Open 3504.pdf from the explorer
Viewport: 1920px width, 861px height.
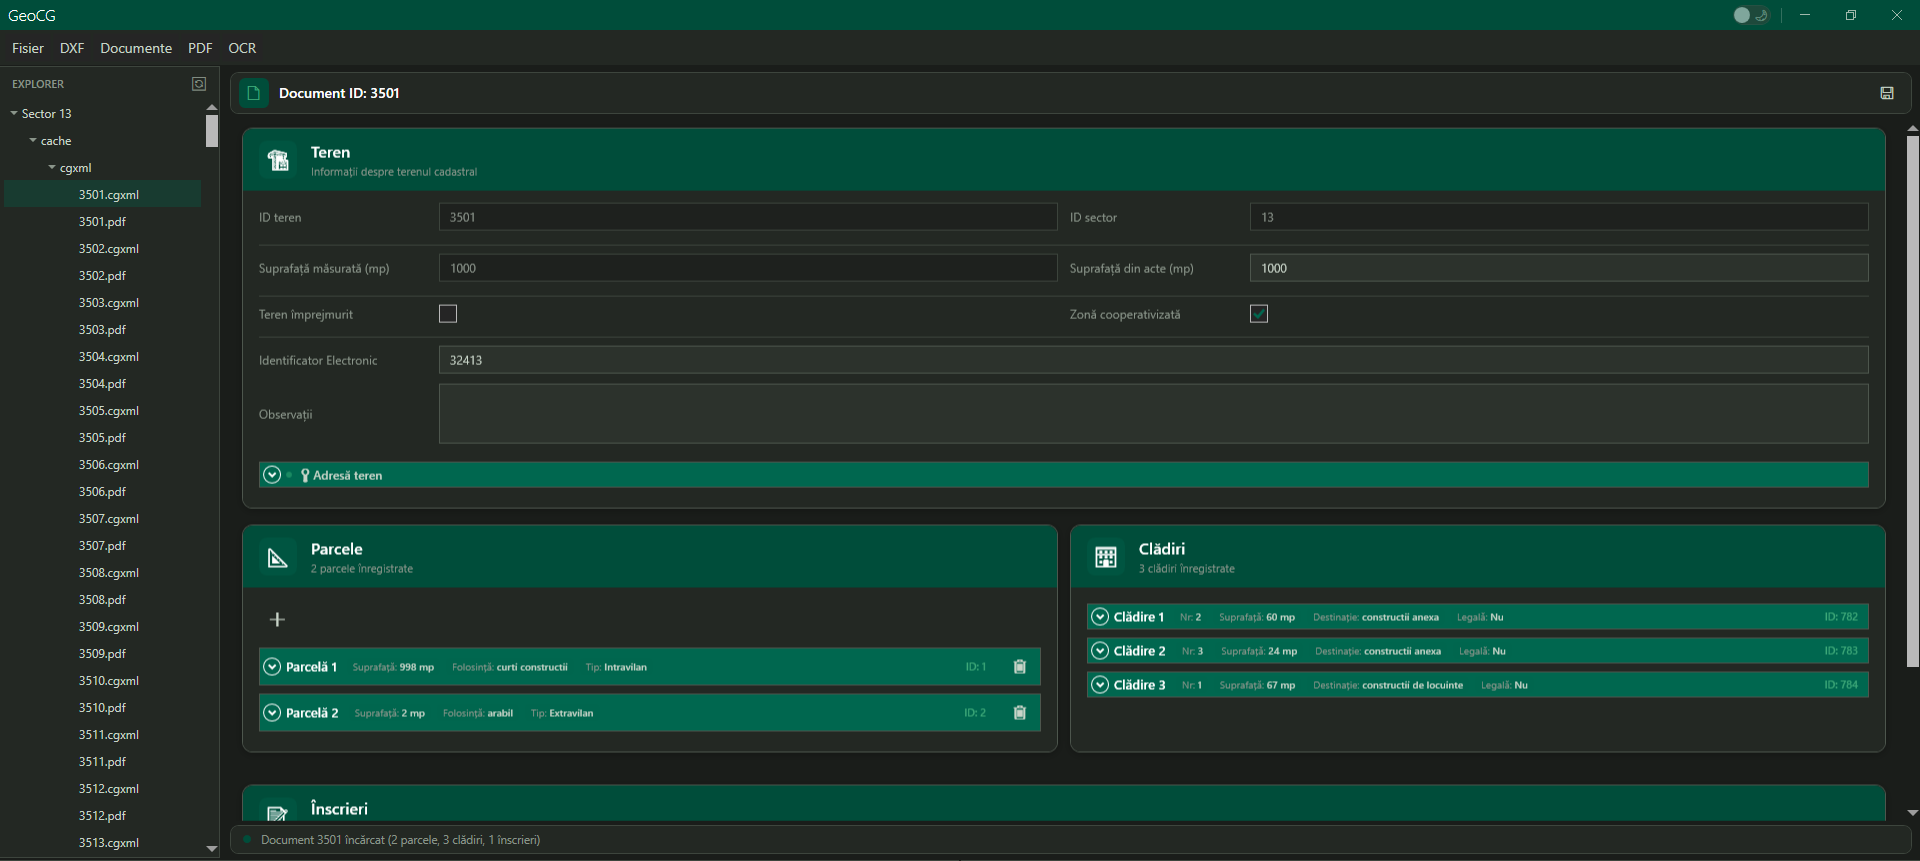(x=102, y=384)
